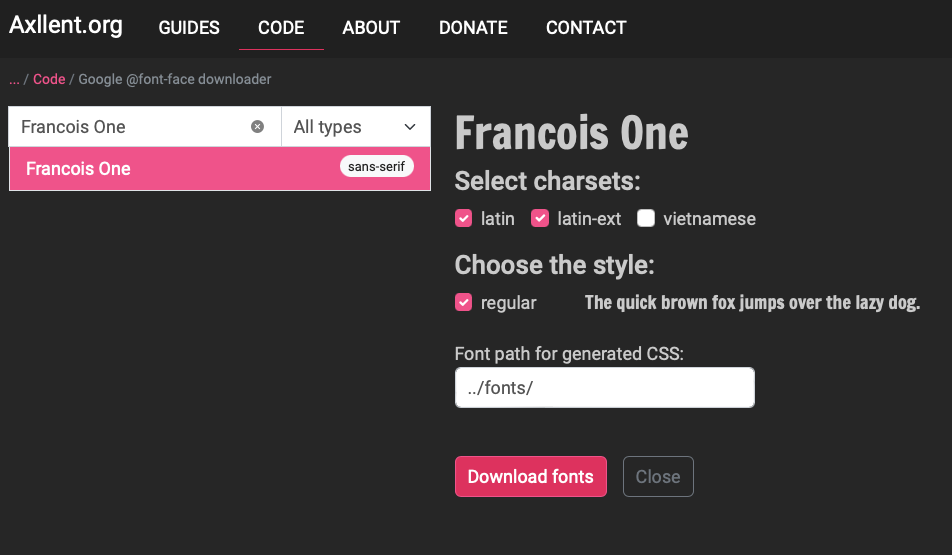Viewport: 952px width, 555px height.
Task: Click the ellipsis breadcrumb link
Action: pyautogui.click(x=14, y=80)
